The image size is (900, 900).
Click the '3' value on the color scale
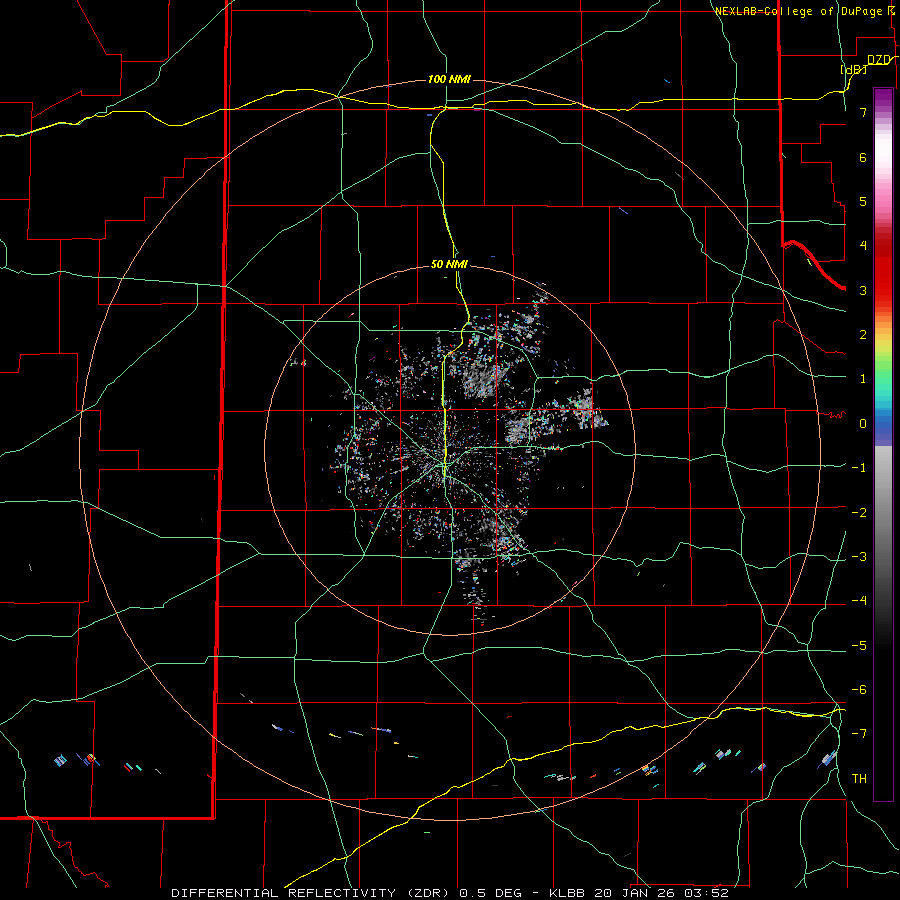tap(863, 290)
